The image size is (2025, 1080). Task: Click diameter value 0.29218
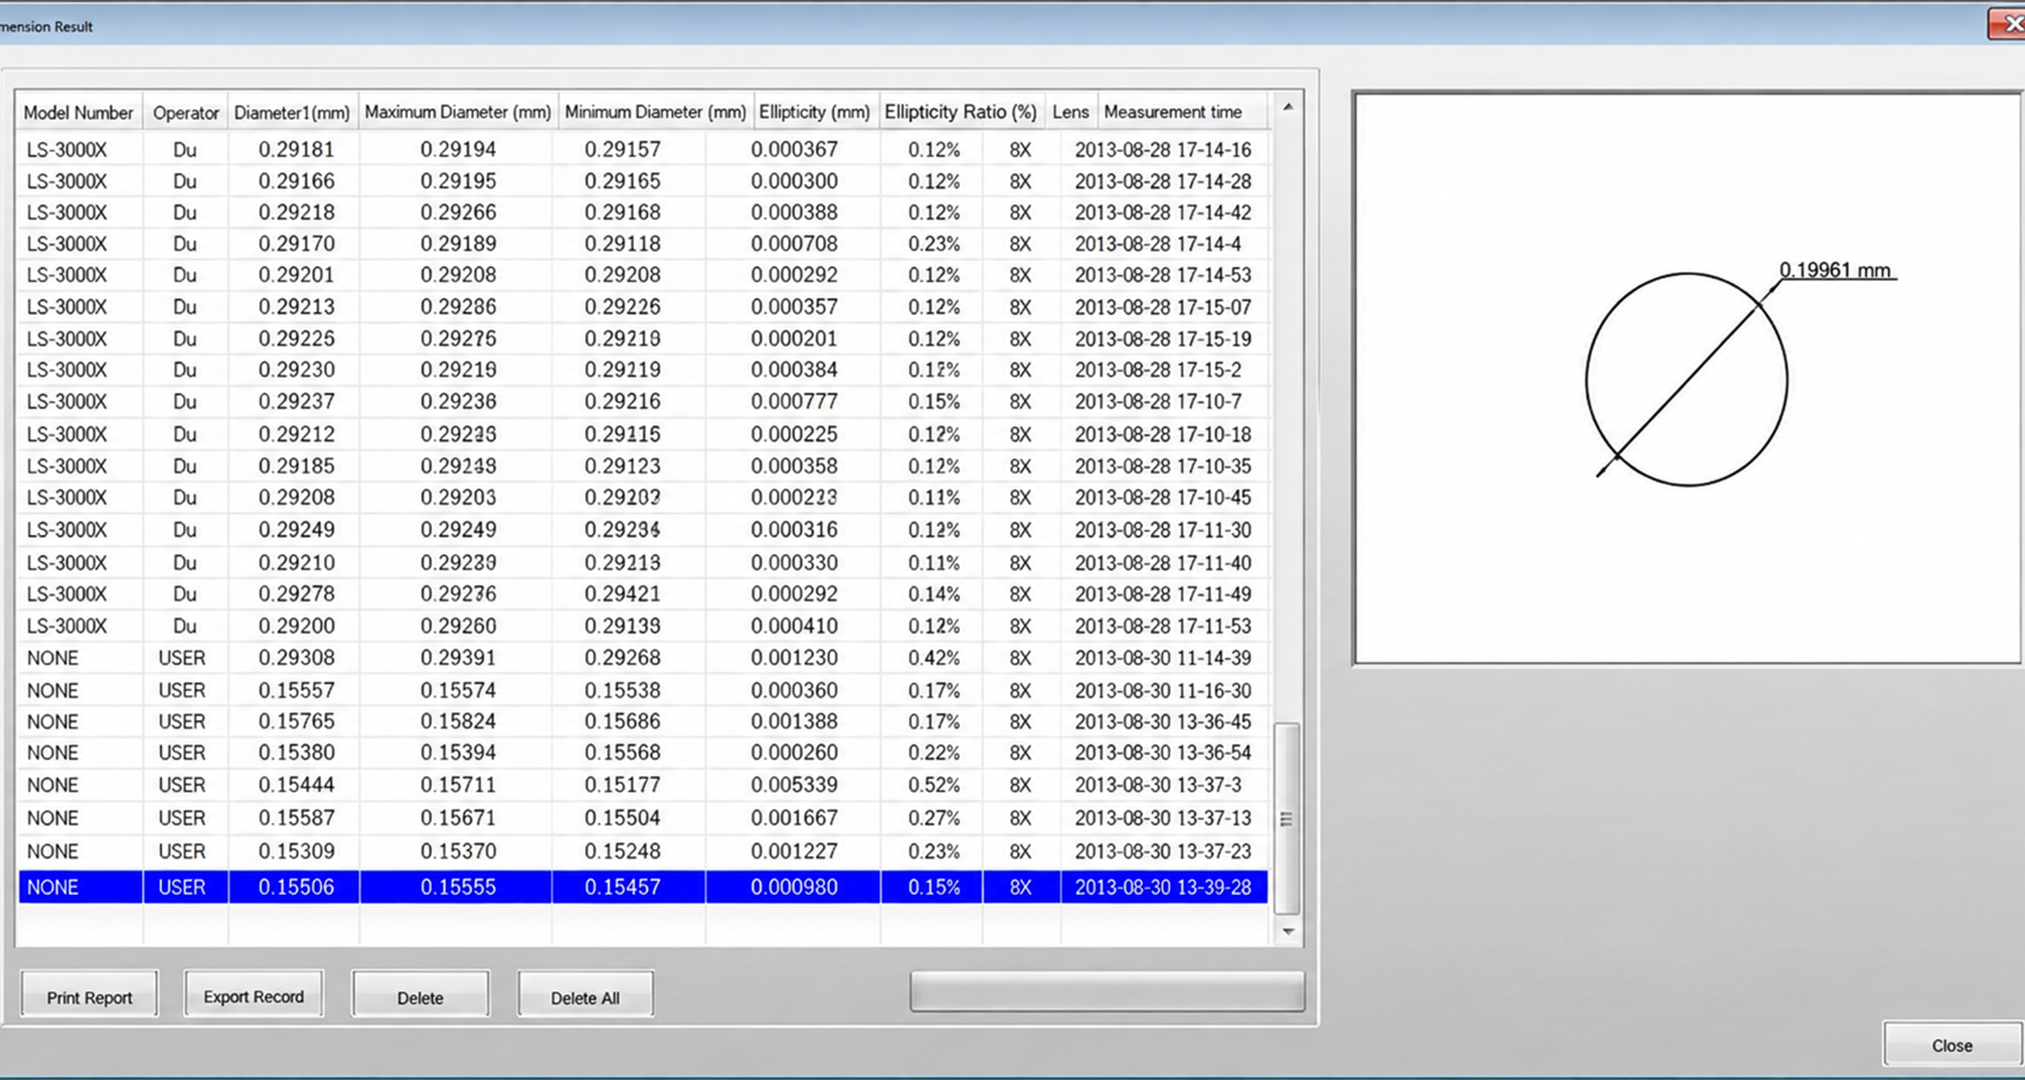pos(296,212)
